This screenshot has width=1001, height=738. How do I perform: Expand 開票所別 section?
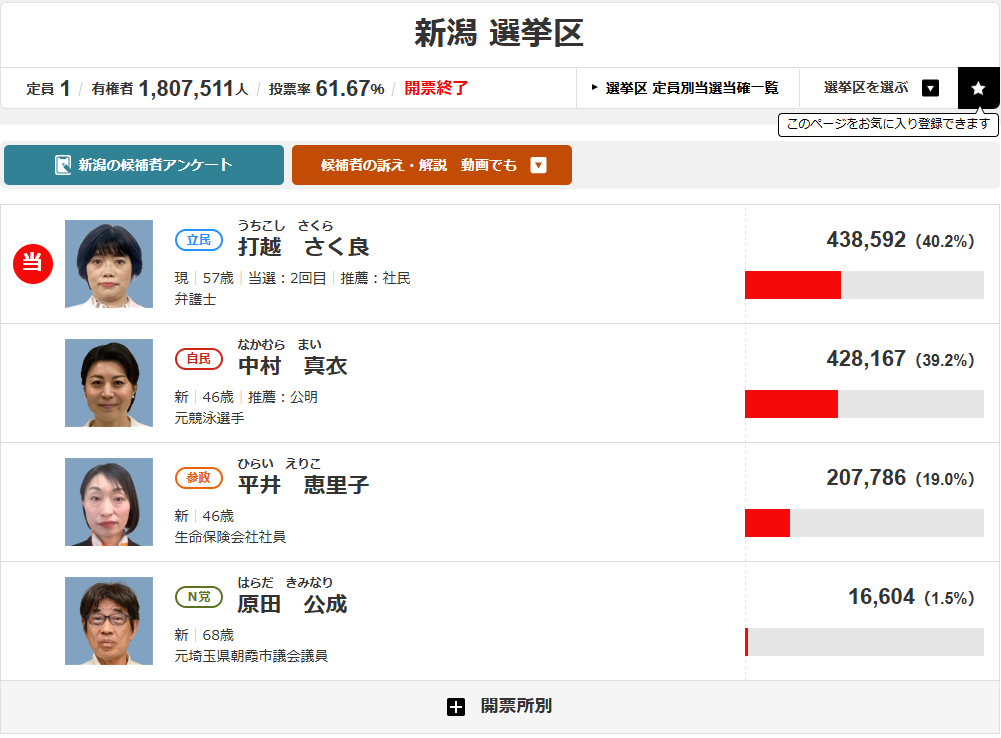coord(500,706)
